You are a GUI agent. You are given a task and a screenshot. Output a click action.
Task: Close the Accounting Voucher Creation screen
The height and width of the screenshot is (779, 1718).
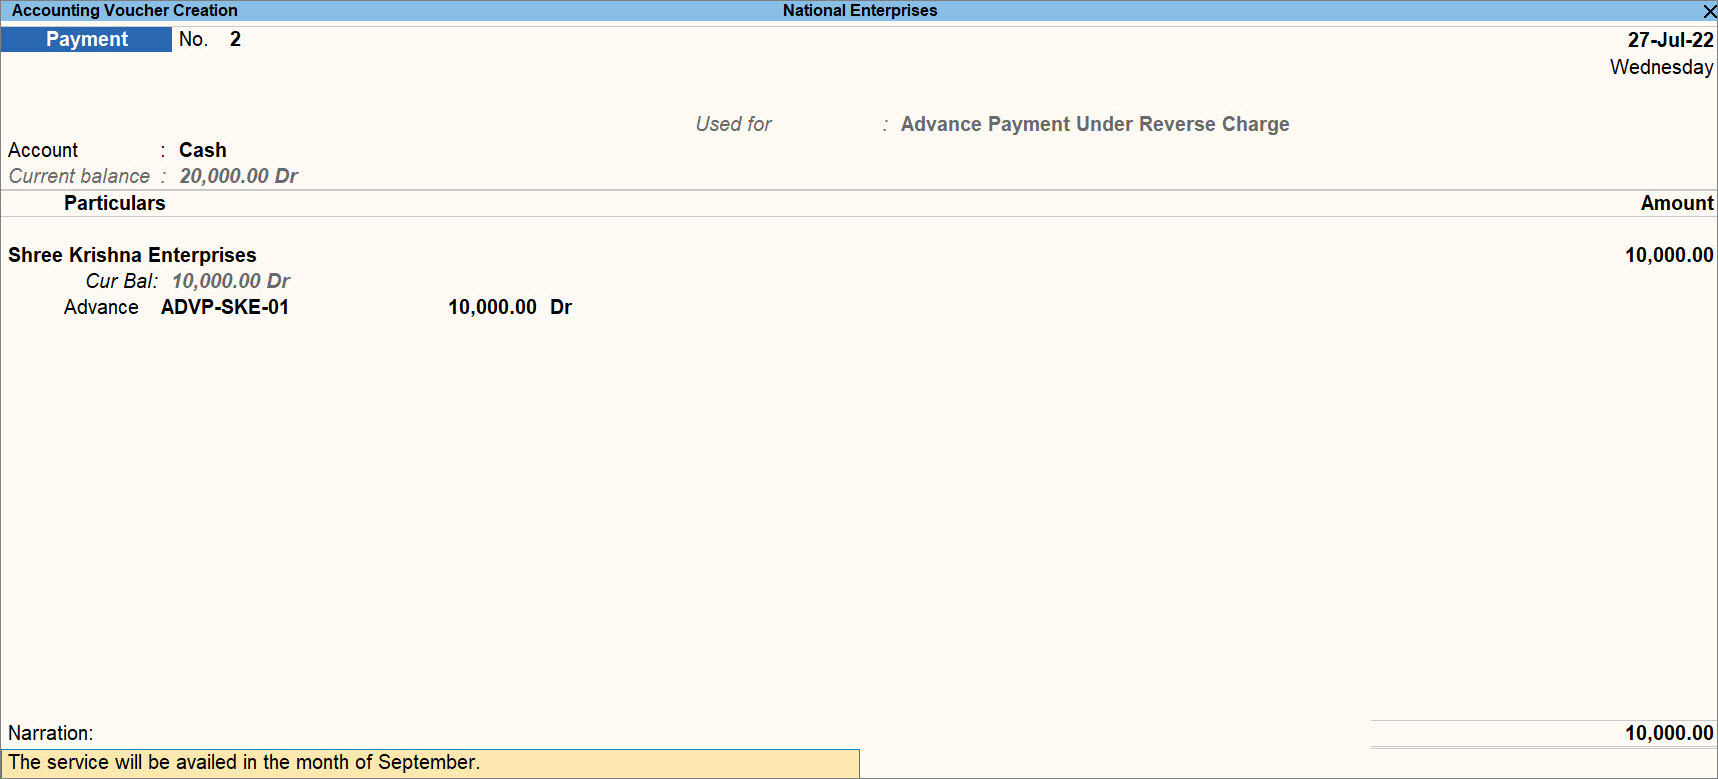[1709, 11]
